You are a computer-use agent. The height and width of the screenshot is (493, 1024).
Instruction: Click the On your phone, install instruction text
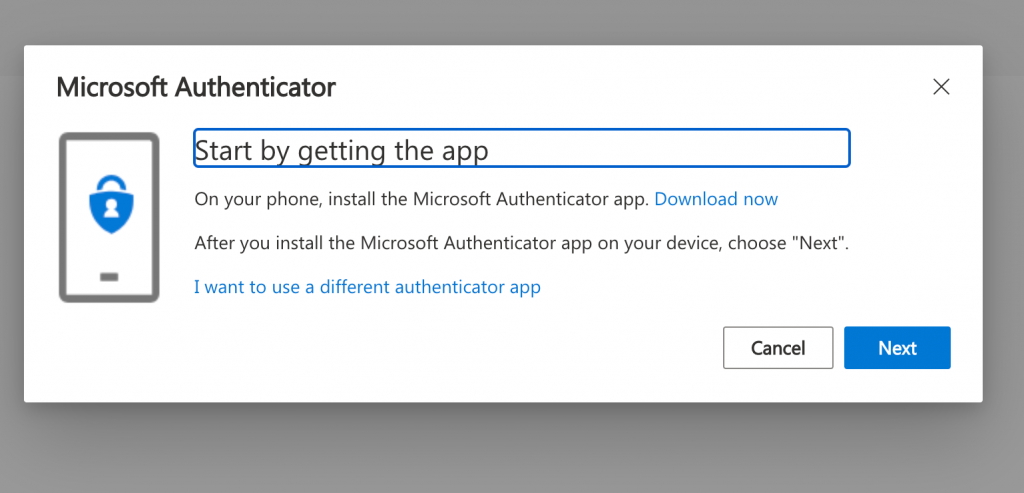tap(422, 199)
